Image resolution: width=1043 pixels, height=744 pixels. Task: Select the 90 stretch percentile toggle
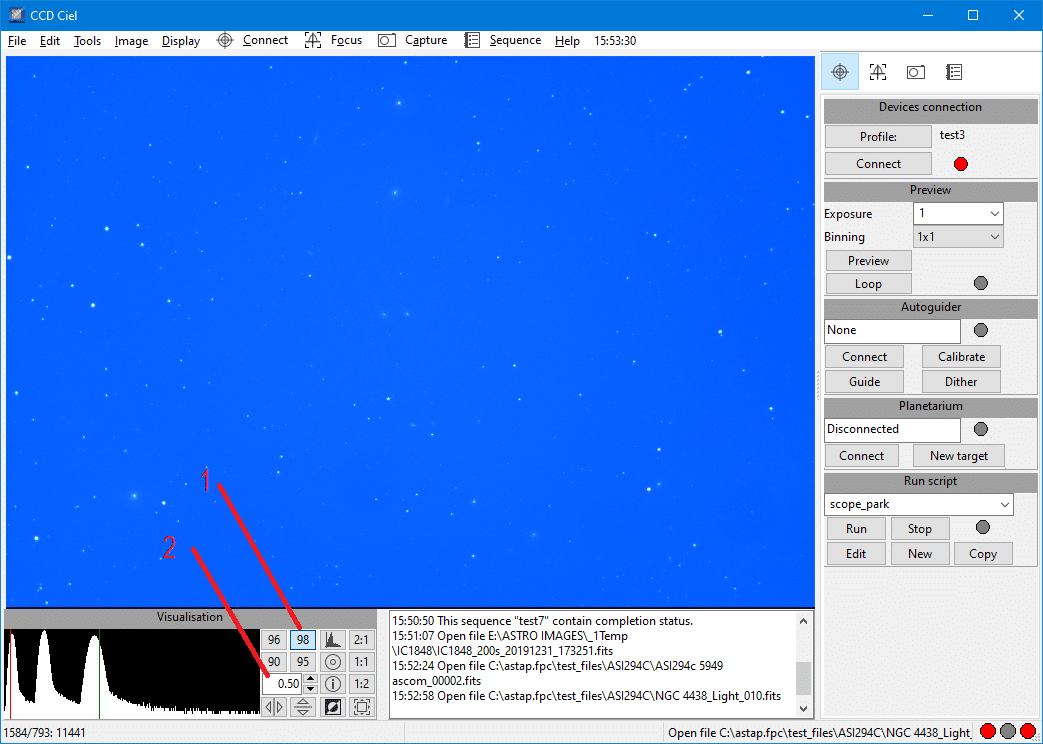[x=274, y=662]
